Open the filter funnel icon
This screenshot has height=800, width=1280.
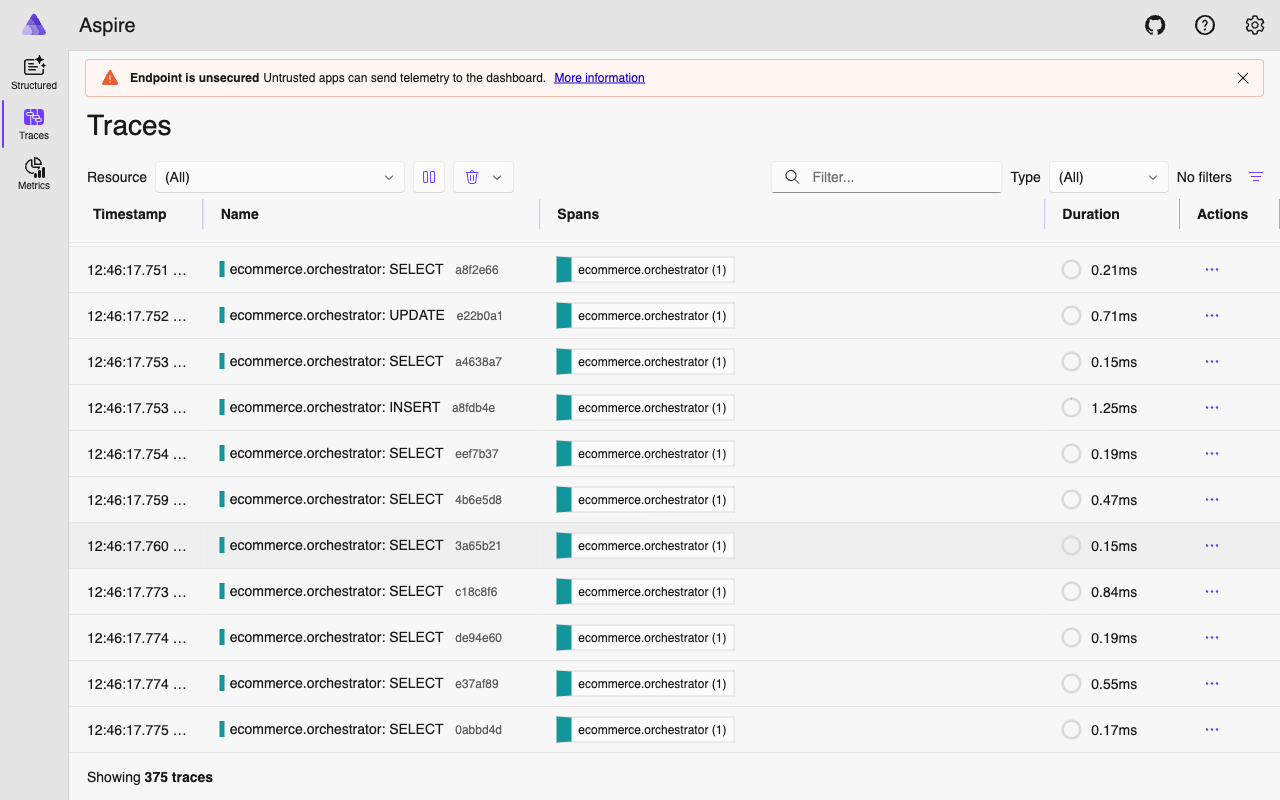[1256, 177]
